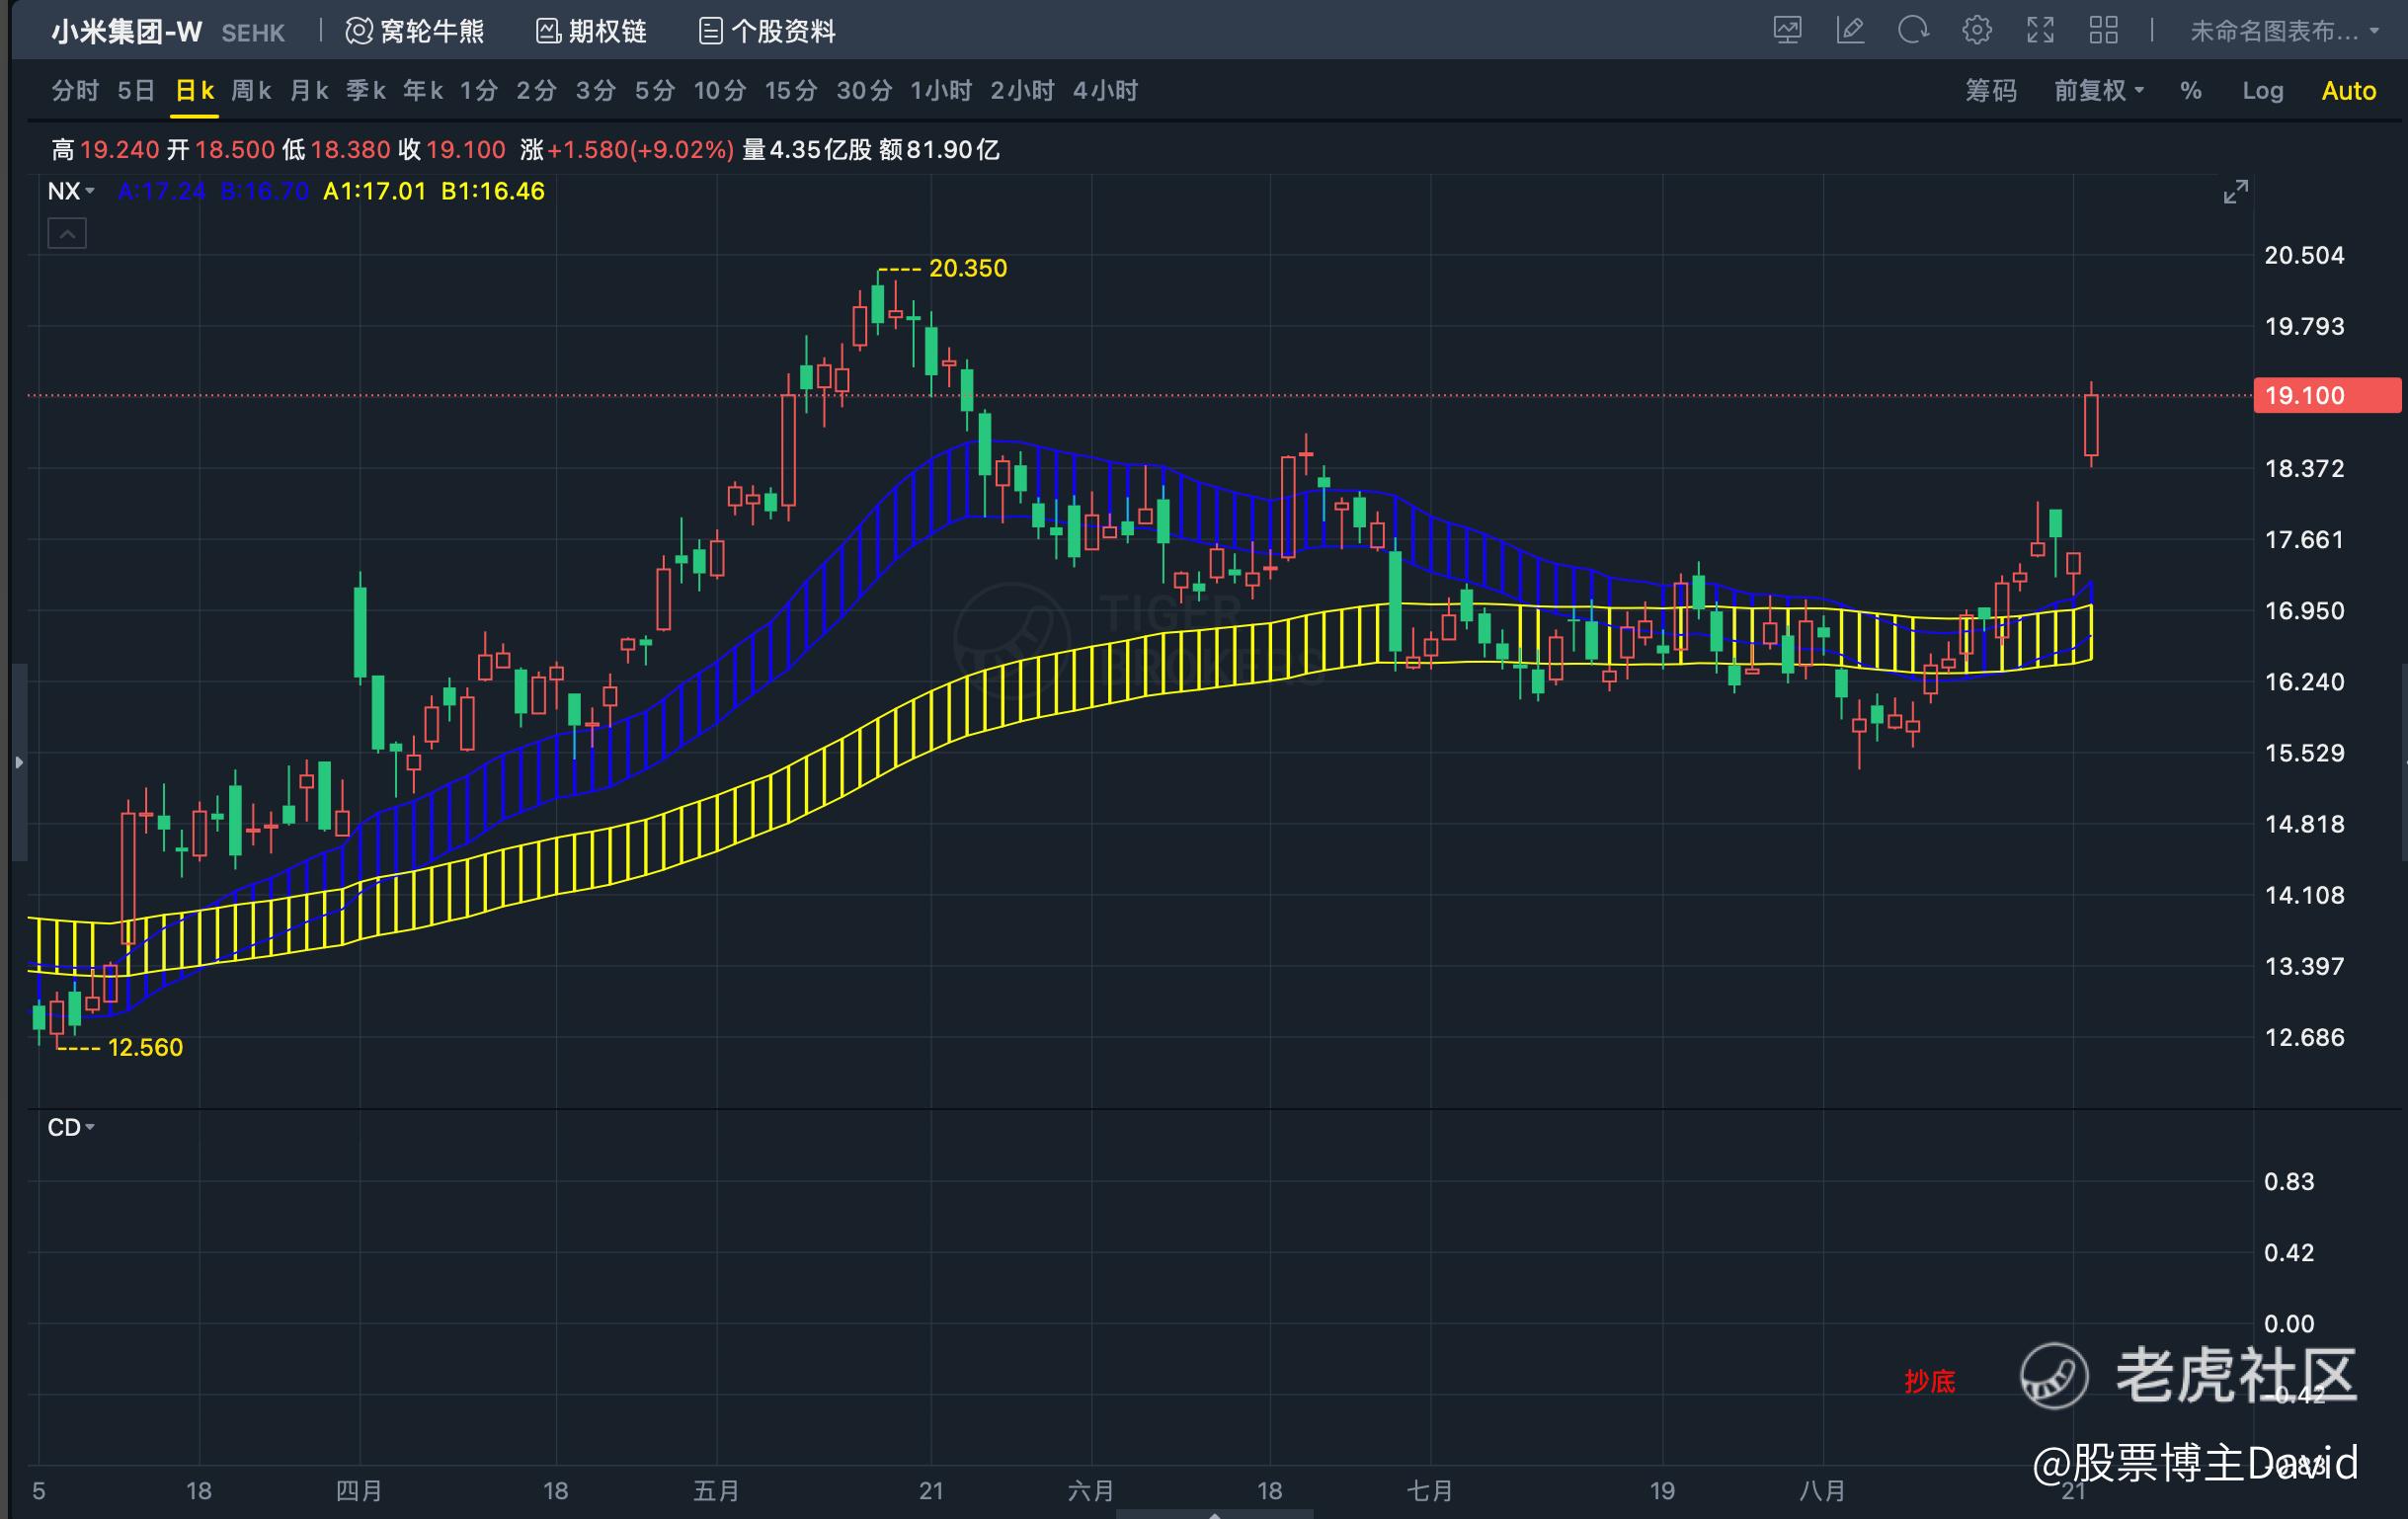Switch to 分时 intraday view
The width and height of the screenshot is (2408, 1519).
(75, 91)
